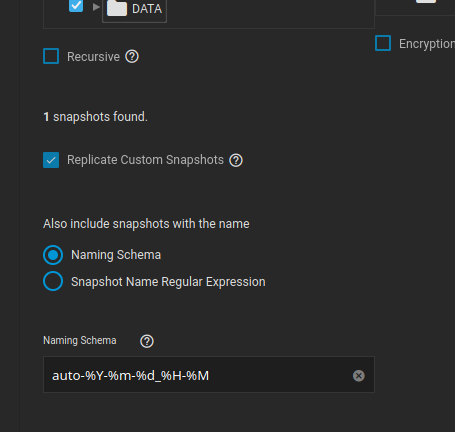Expand the DATA dataset tree arrow
Screen dimensions: 455x432
[96, 7]
